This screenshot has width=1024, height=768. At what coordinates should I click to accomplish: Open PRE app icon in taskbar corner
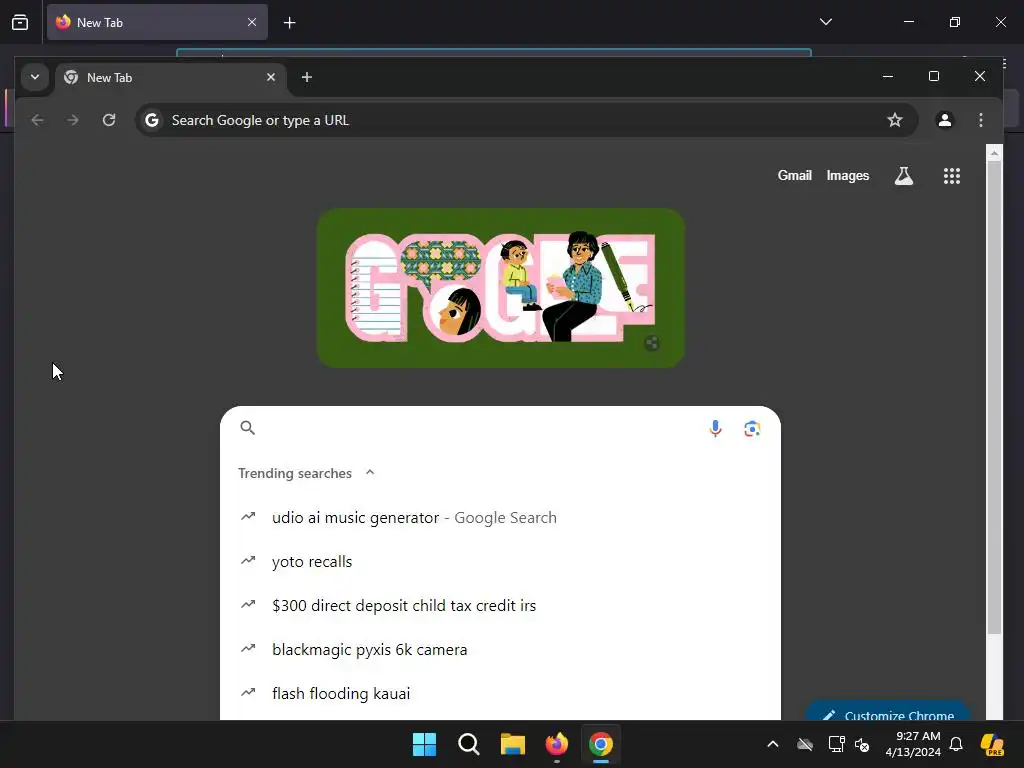(993, 744)
